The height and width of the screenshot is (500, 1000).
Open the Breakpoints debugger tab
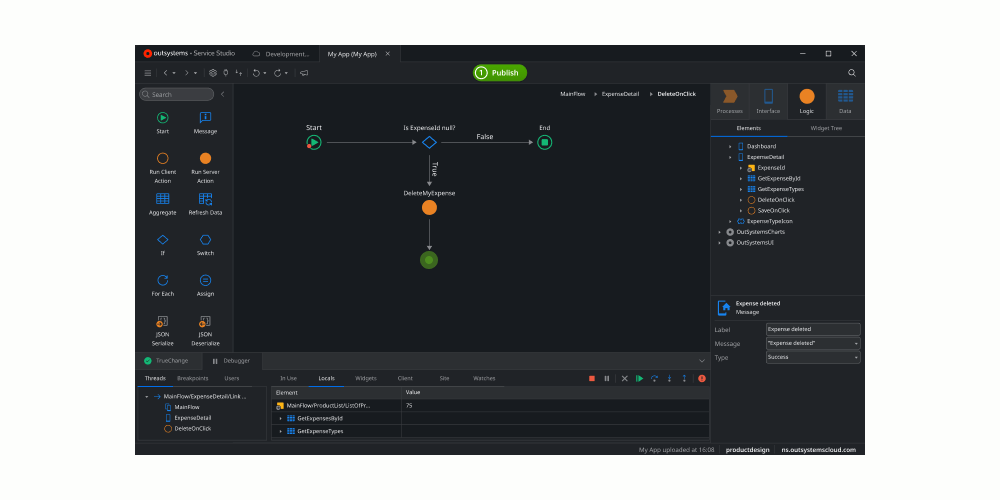click(x=193, y=378)
